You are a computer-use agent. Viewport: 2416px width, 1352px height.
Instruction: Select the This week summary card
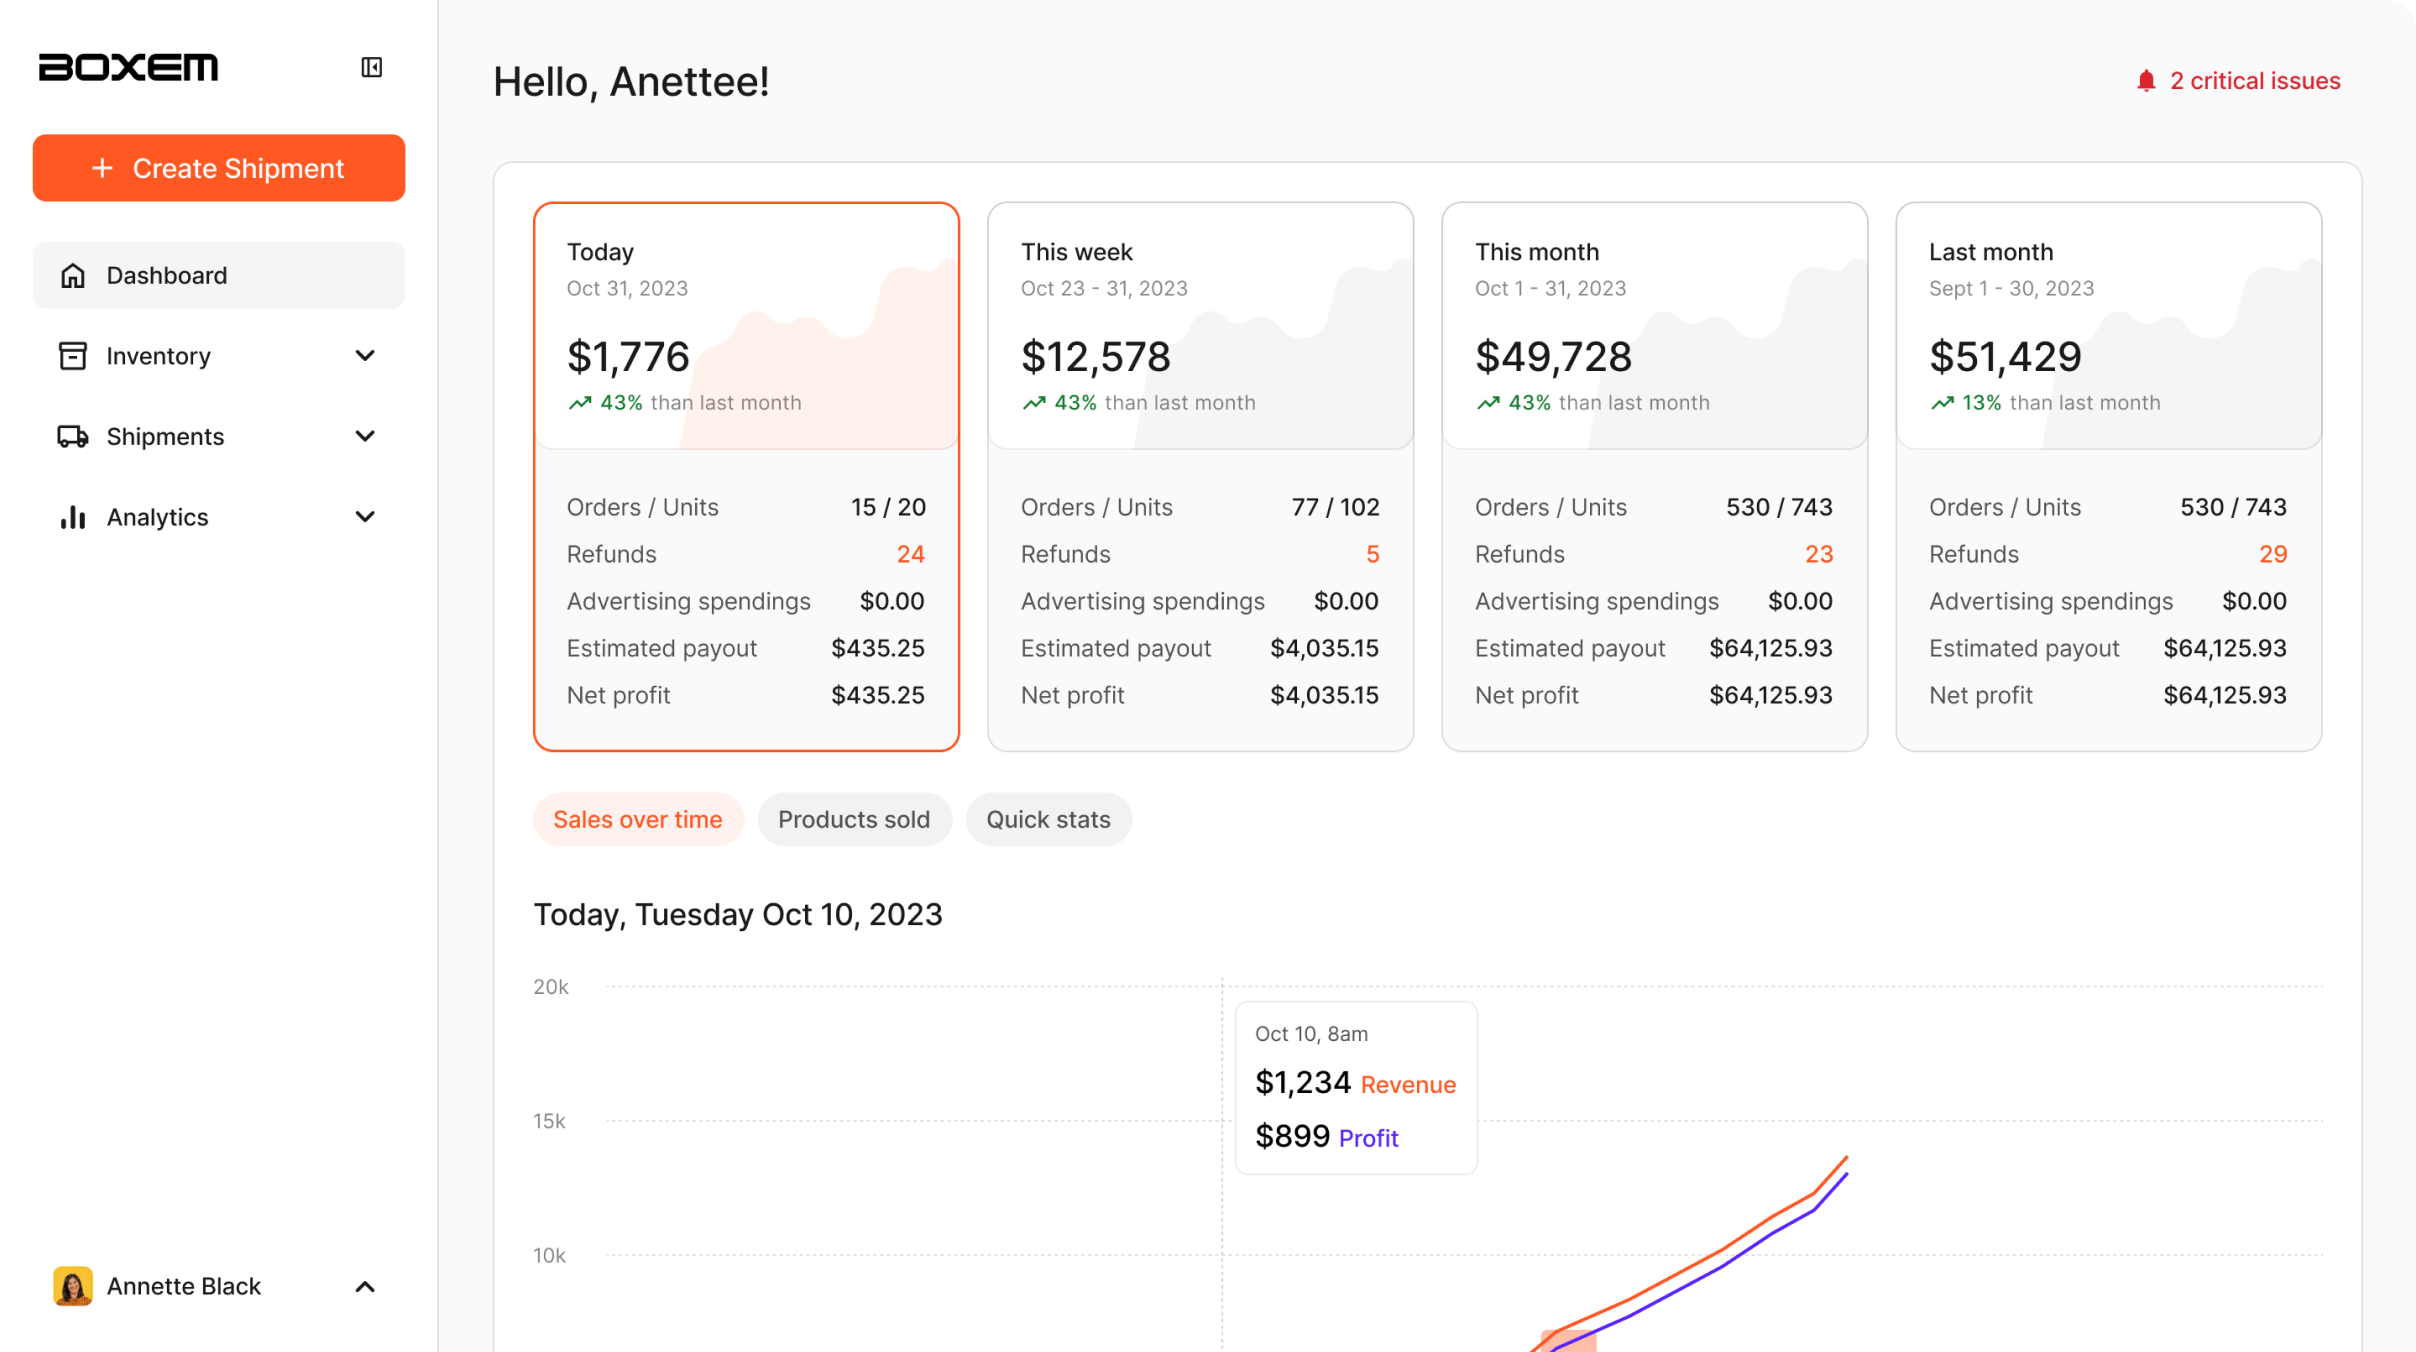[x=1200, y=476]
